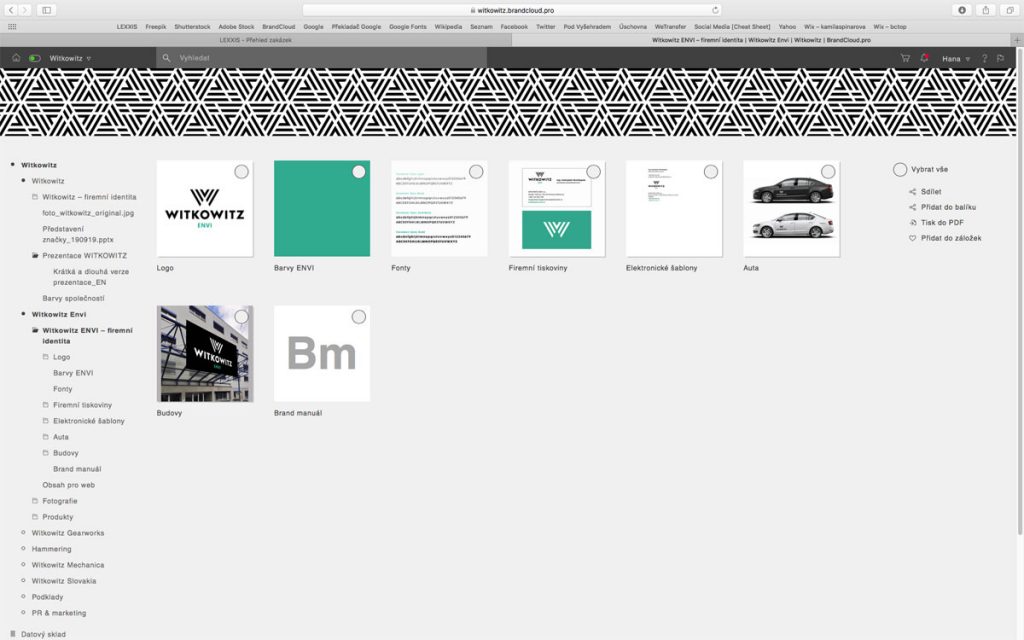Open the Budovy building photo thumbnail

click(x=205, y=353)
